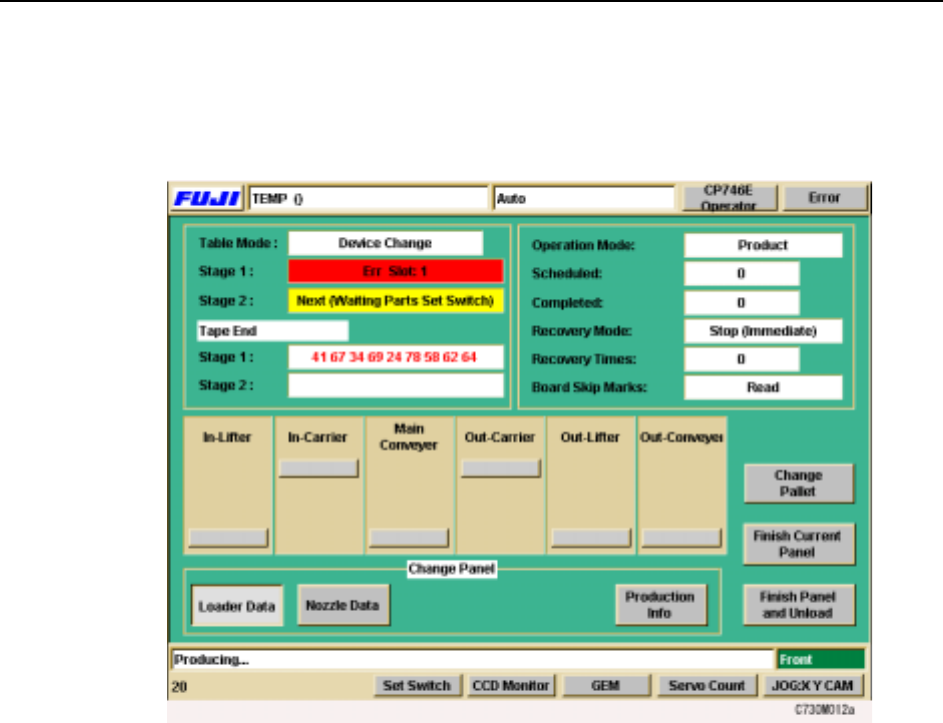The image size is (943, 723).
Task: Open the CCD Monitor
Action: tap(511, 686)
